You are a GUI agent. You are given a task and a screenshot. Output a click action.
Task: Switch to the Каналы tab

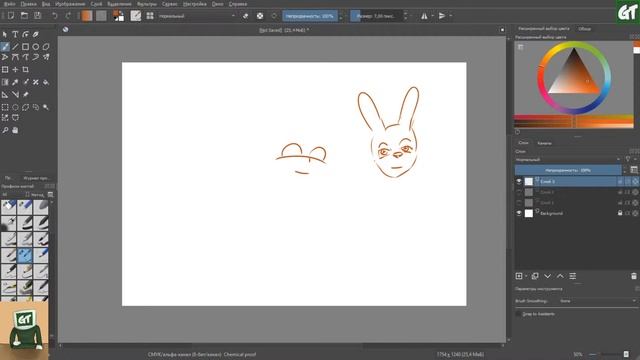544,143
